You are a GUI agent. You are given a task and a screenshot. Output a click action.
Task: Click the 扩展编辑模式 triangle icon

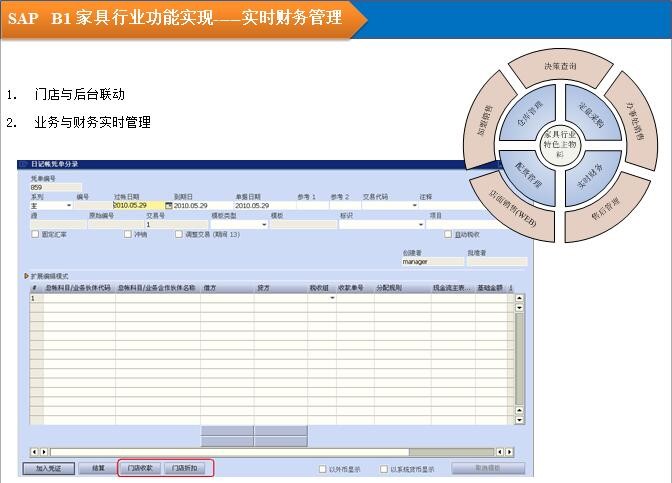pyautogui.click(x=26, y=275)
